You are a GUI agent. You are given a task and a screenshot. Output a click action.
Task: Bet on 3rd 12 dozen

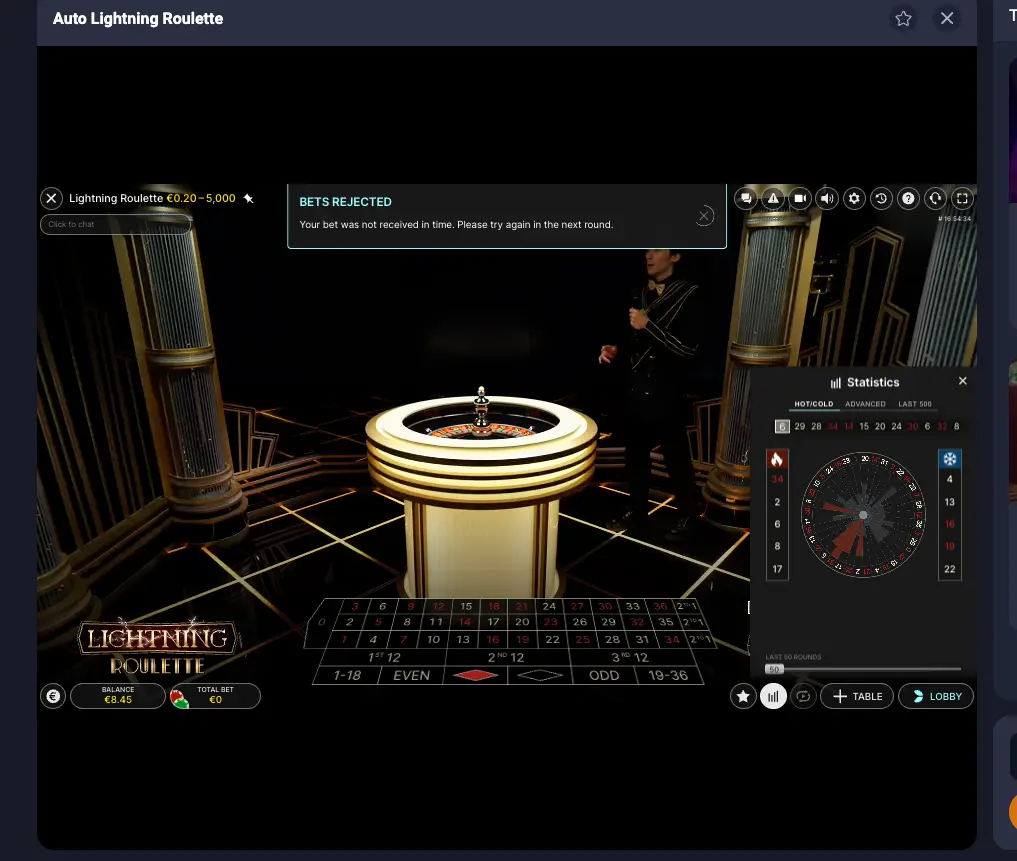click(630, 657)
